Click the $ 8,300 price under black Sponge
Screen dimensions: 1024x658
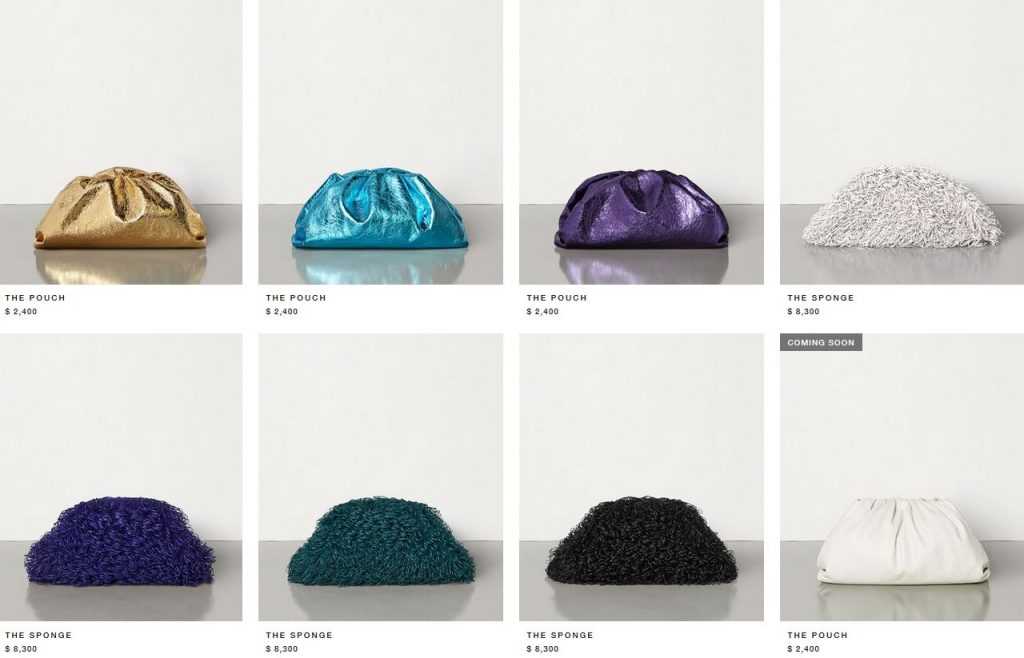point(543,649)
